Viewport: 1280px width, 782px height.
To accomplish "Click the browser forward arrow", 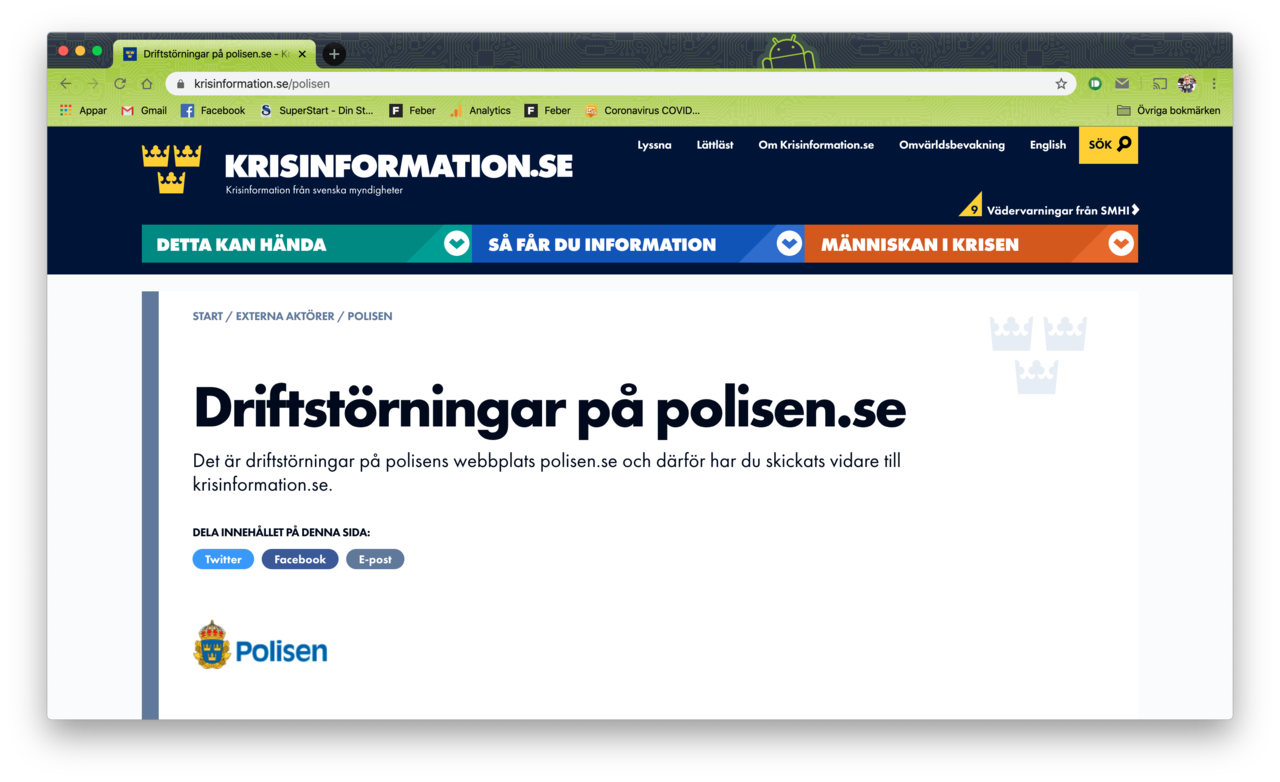I will tap(93, 84).
